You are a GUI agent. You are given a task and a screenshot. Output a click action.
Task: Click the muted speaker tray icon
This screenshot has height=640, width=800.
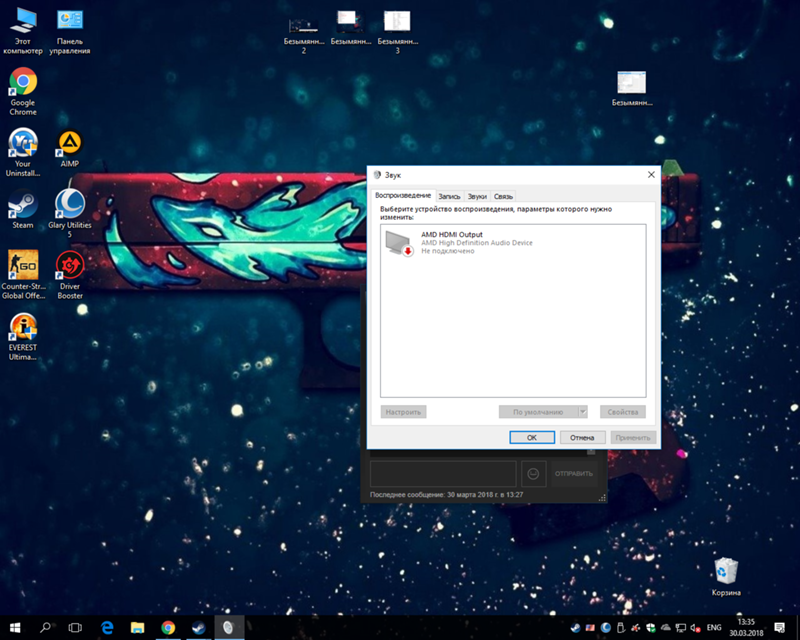(x=695, y=628)
